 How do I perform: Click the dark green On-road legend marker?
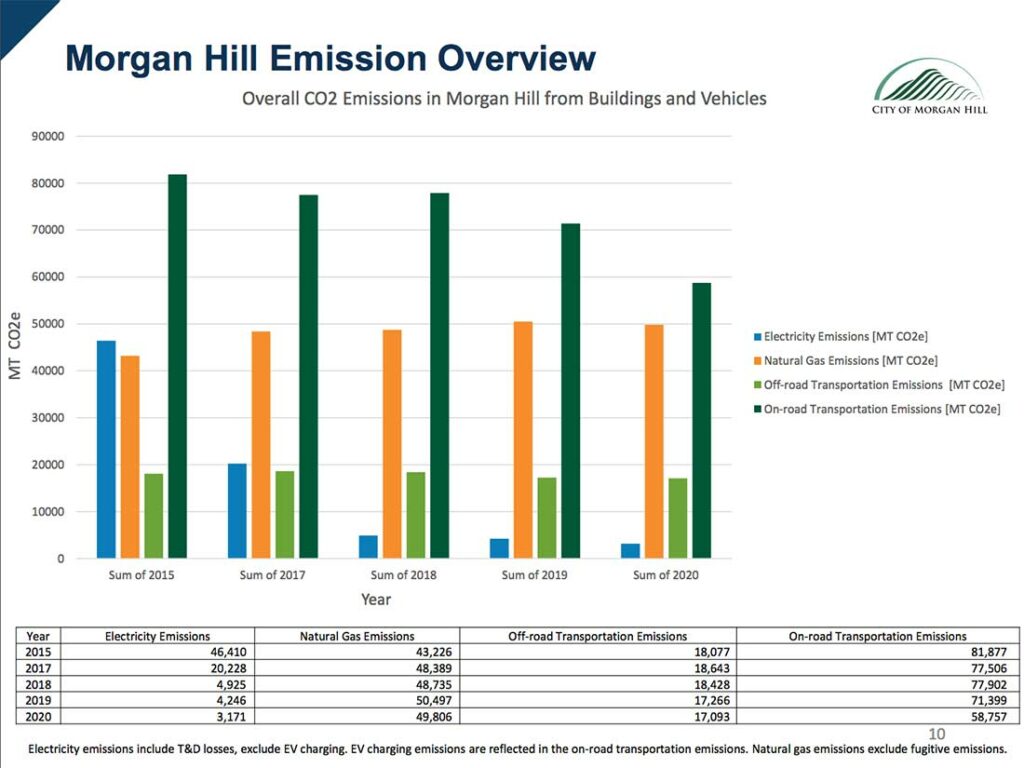tap(757, 409)
